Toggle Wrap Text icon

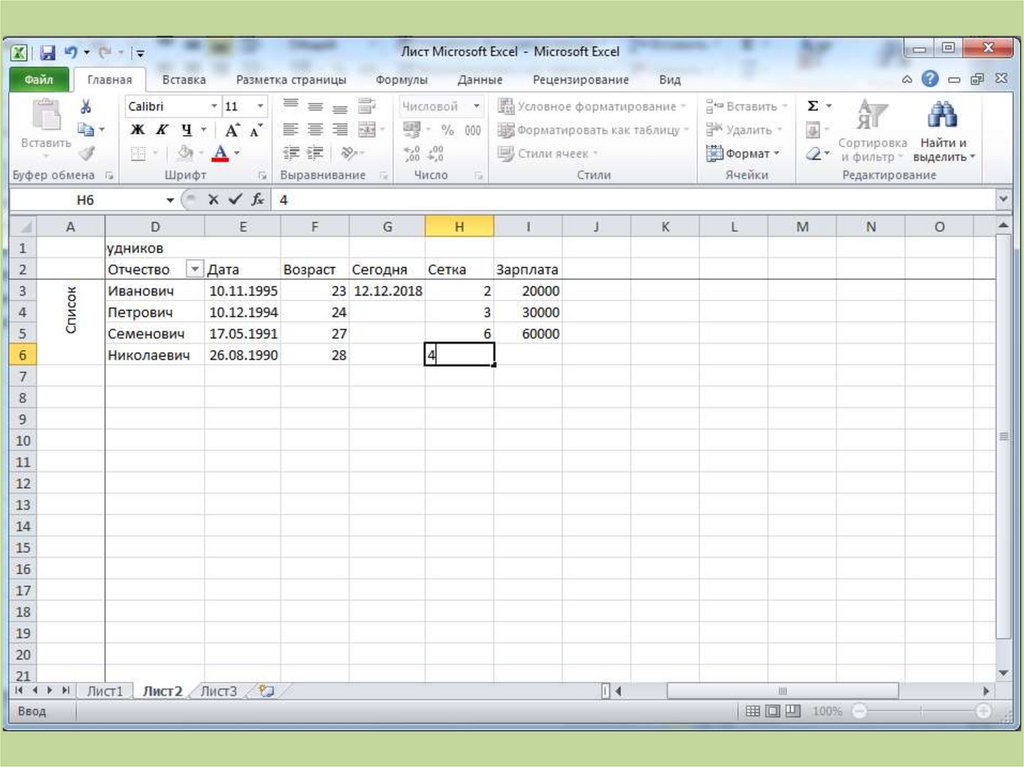(367, 106)
